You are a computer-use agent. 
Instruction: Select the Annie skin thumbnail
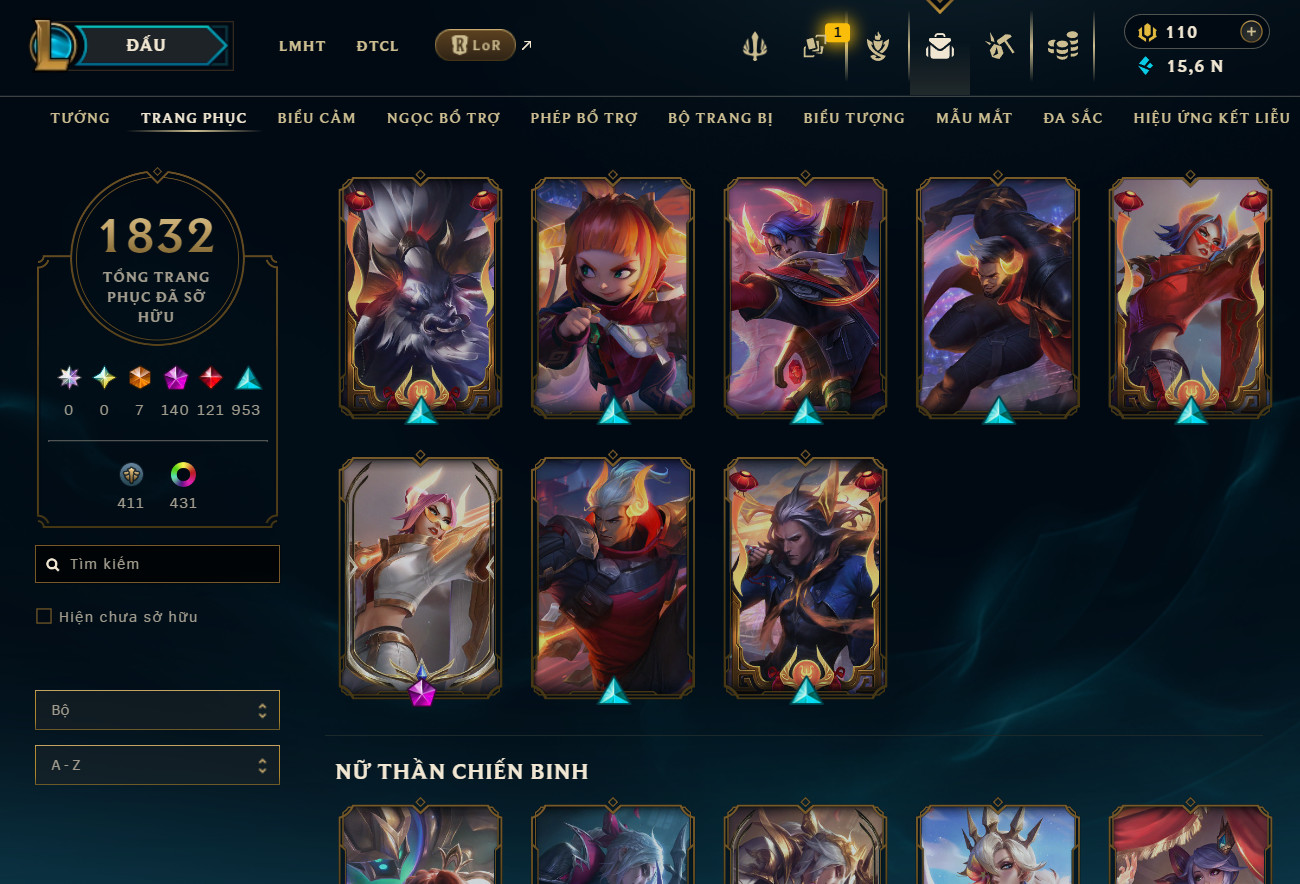point(613,298)
